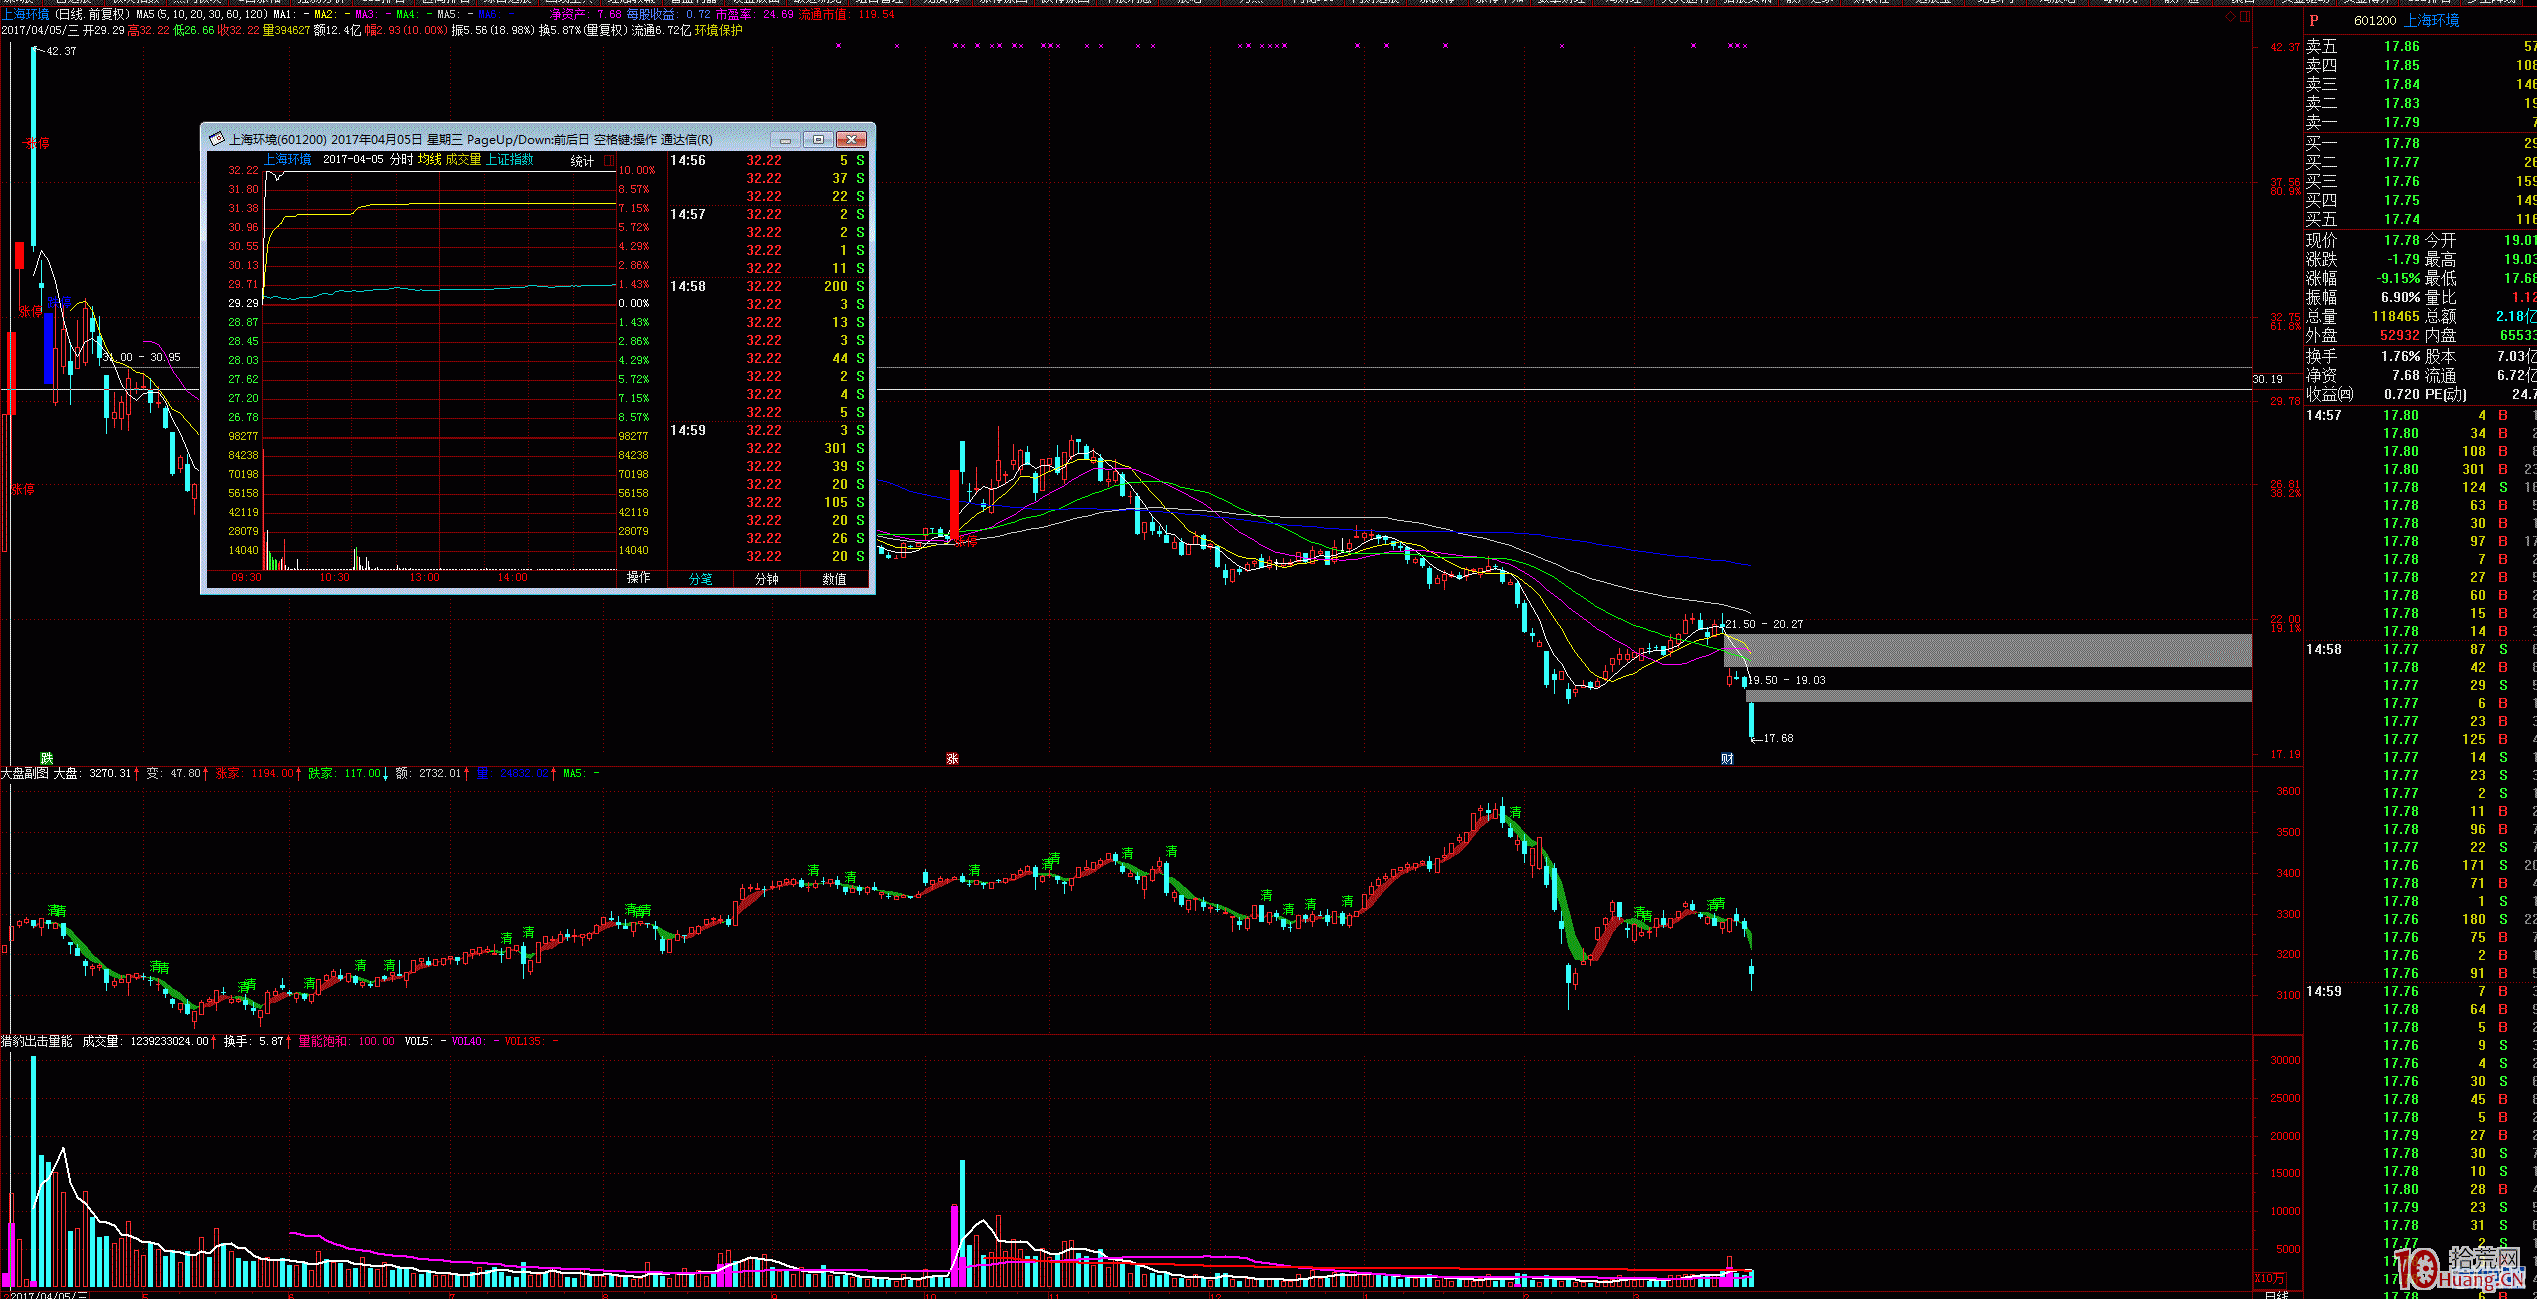This screenshot has width=2537, height=1299.
Task: Click the 42.37 high price label
Action: click(61, 51)
